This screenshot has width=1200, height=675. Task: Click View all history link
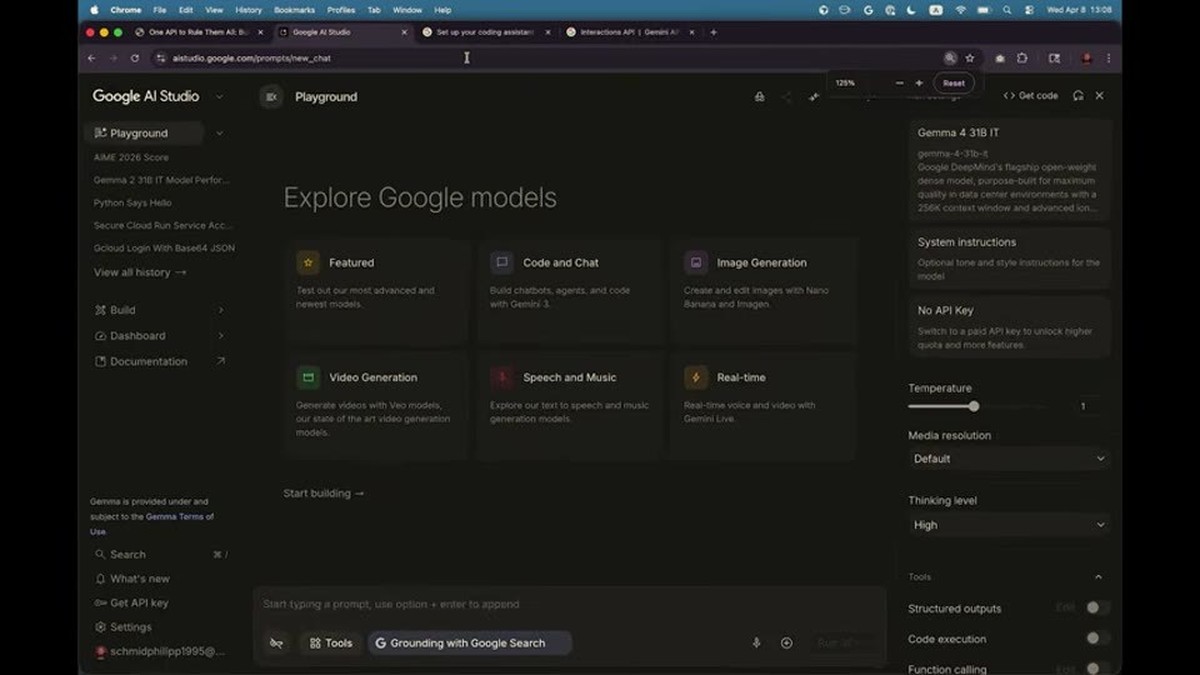[140, 272]
